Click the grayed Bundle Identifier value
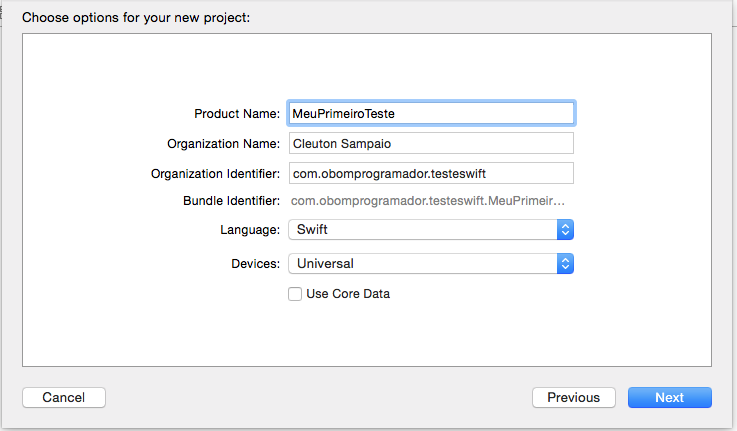The height and width of the screenshot is (431, 737). tap(427, 201)
